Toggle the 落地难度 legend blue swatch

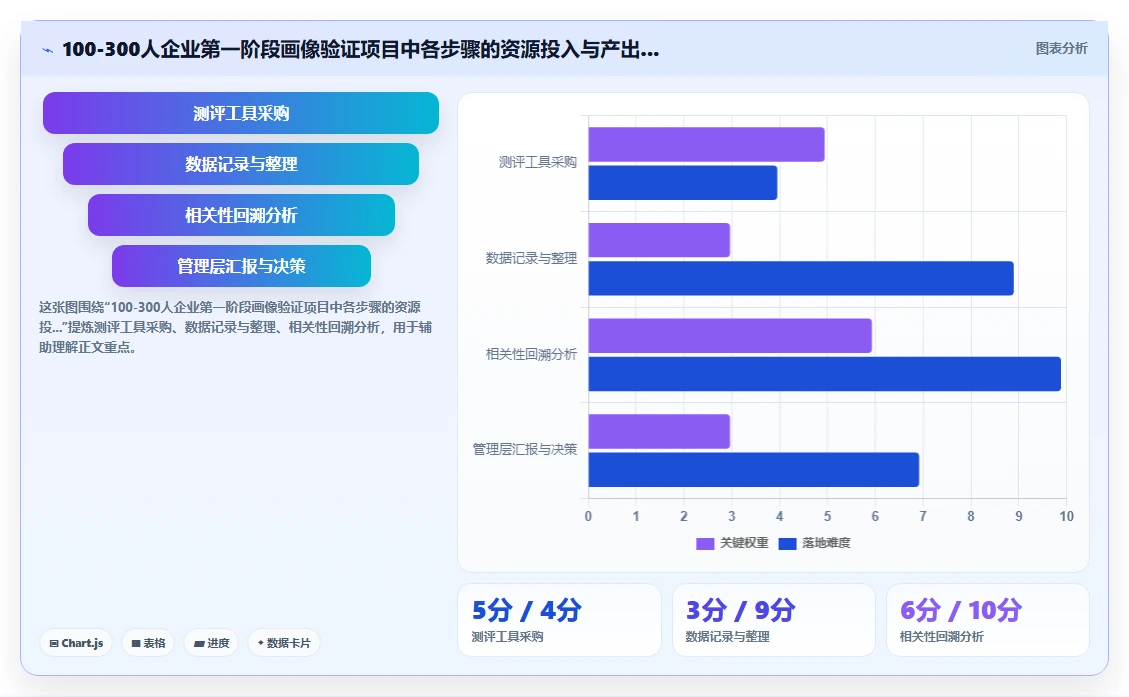(x=788, y=544)
